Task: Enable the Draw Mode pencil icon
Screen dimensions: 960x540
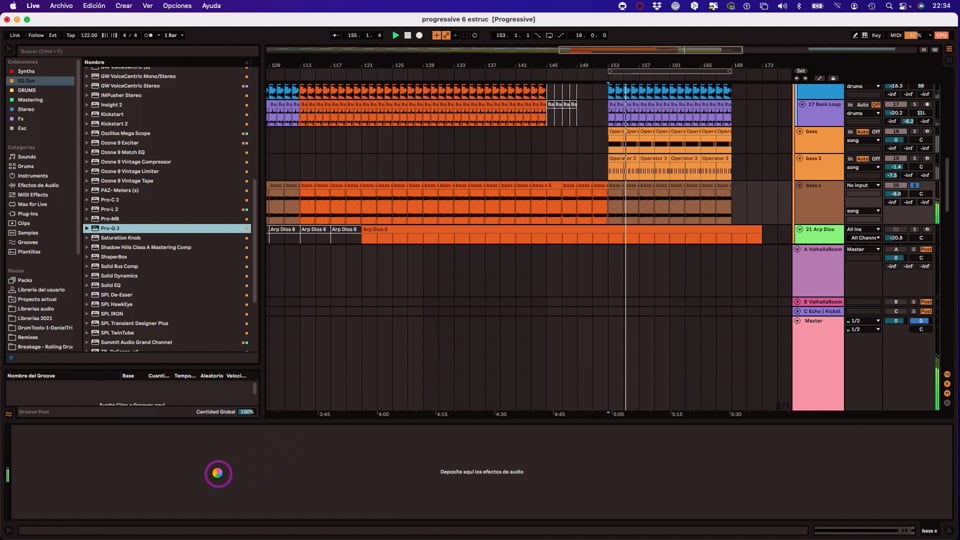Action: point(855,36)
